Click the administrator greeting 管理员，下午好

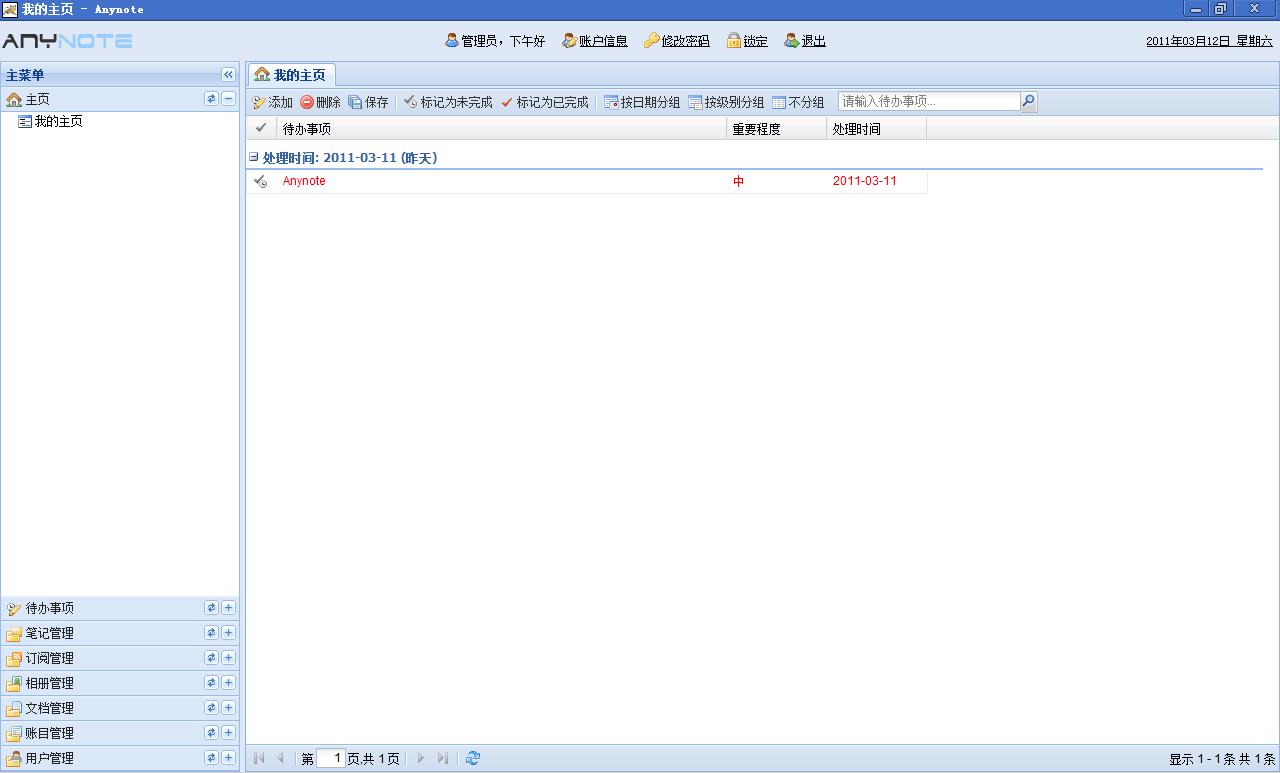[x=495, y=41]
